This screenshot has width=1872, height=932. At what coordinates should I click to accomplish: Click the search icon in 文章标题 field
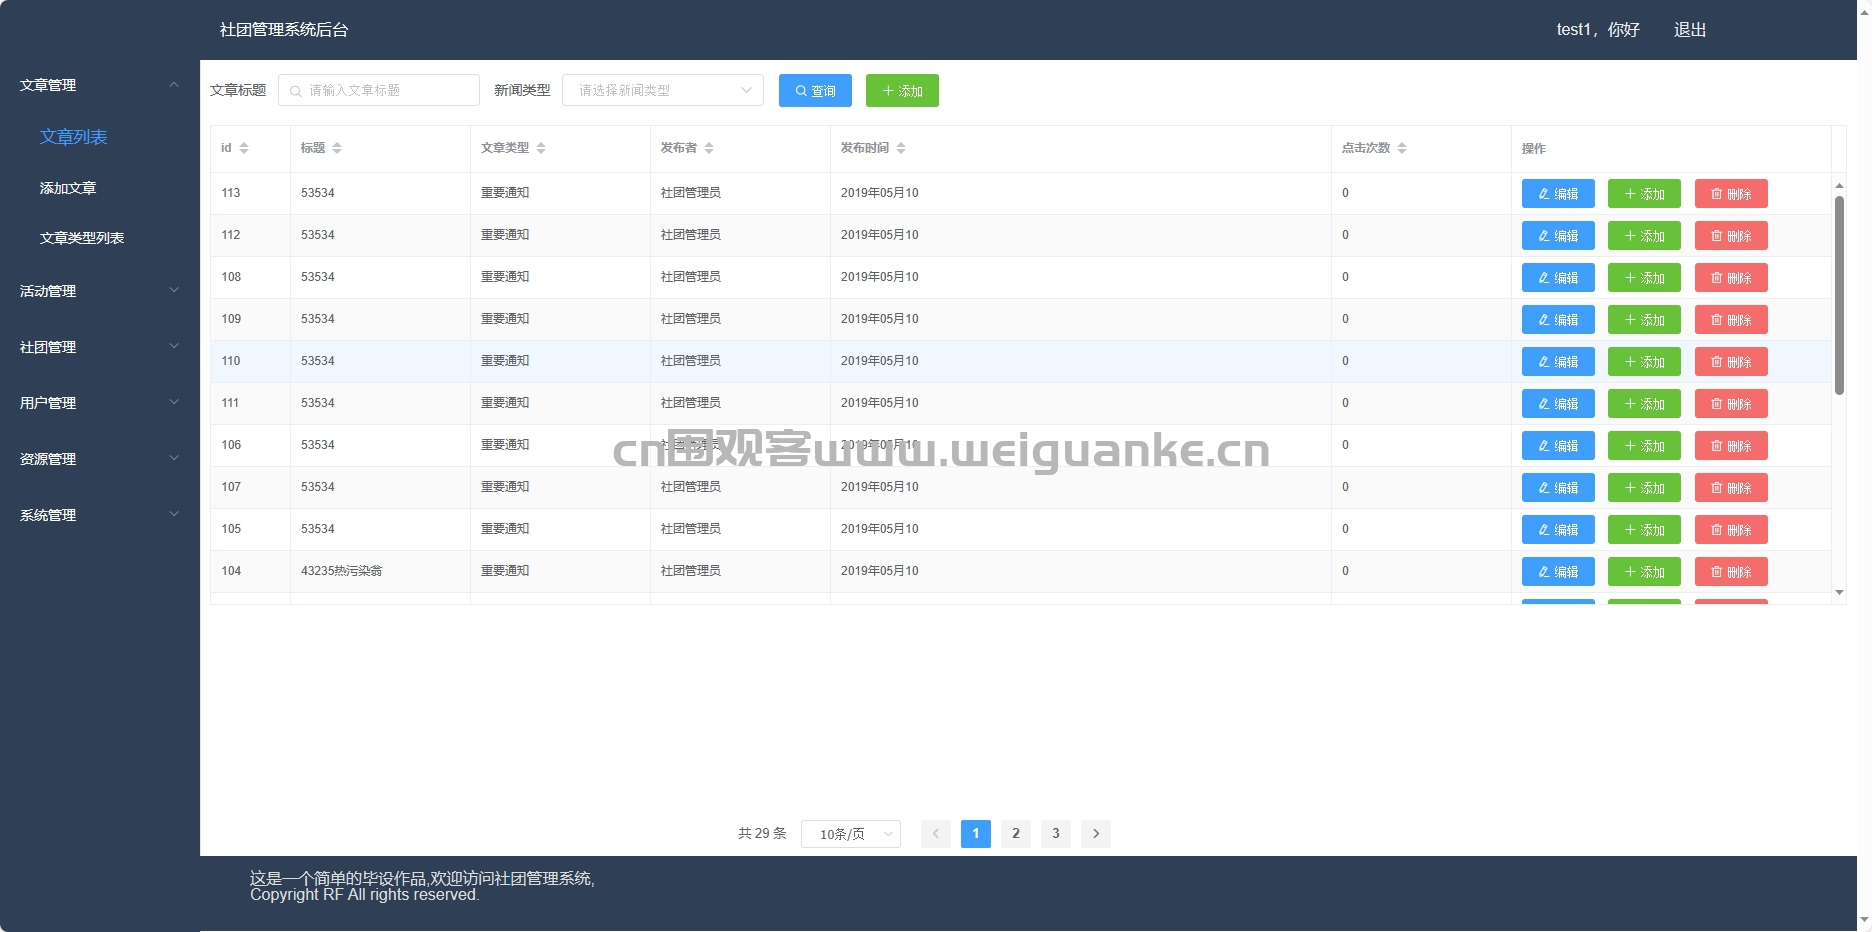pyautogui.click(x=296, y=91)
